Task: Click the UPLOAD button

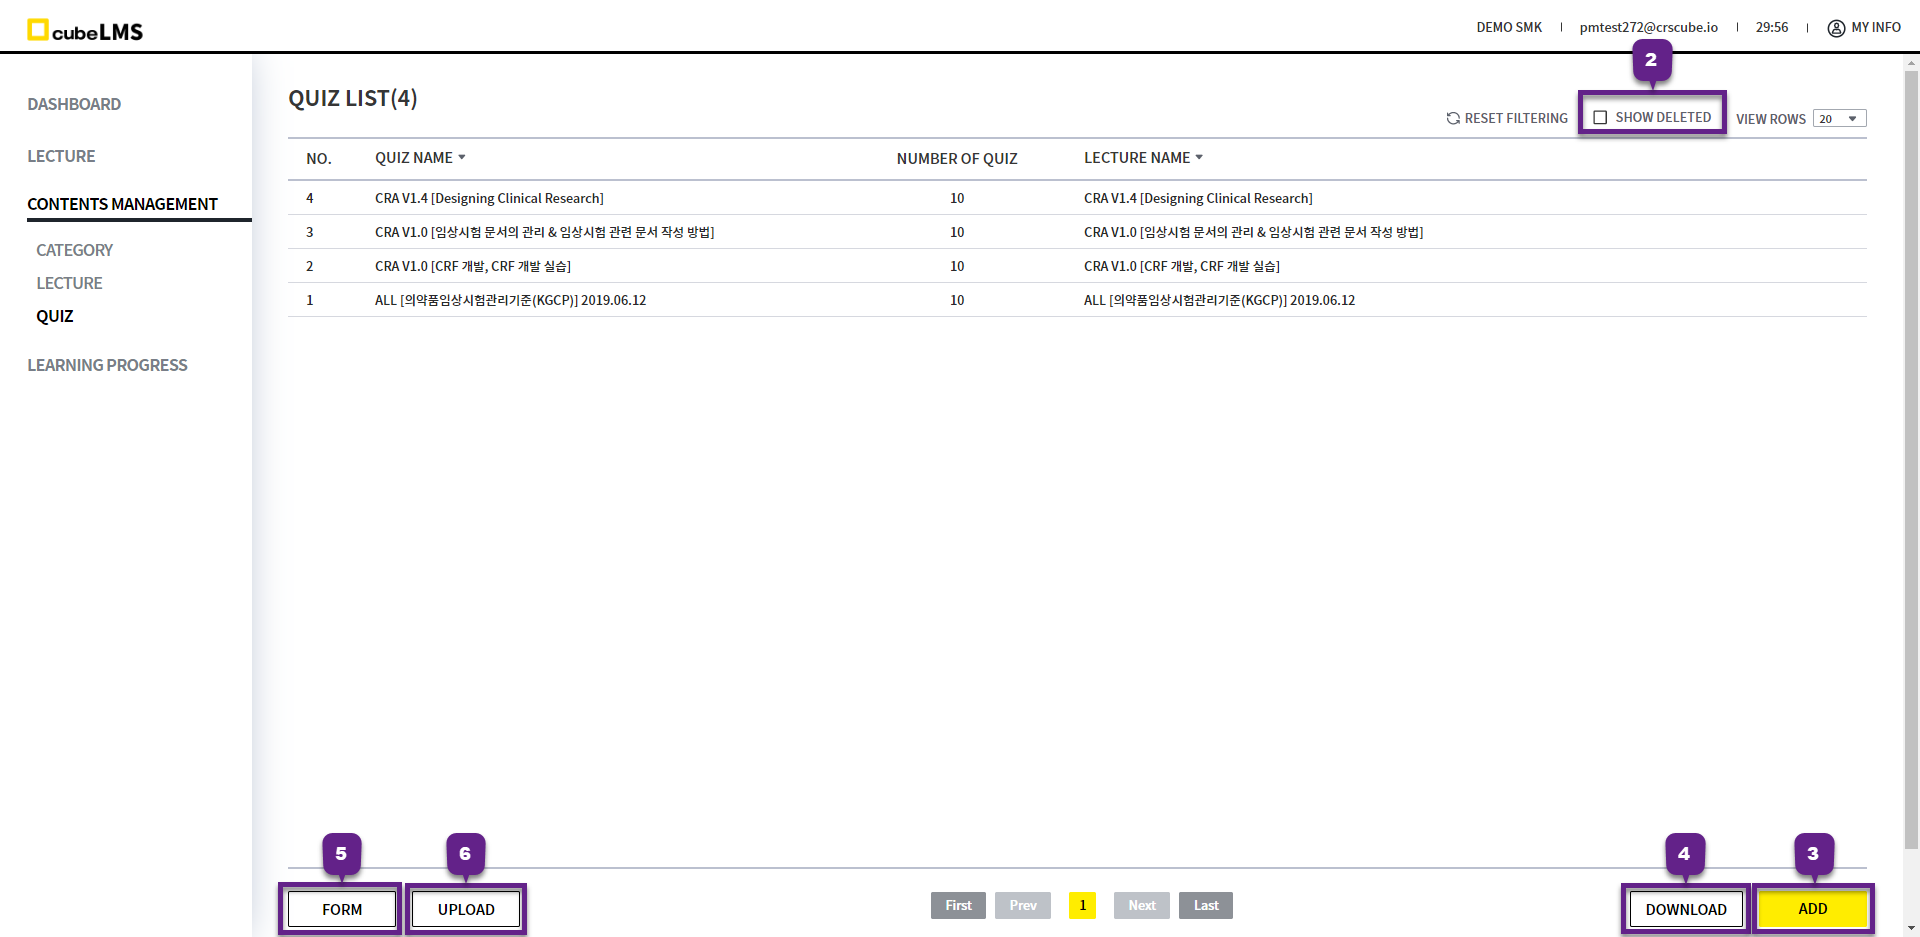Action: 466,909
